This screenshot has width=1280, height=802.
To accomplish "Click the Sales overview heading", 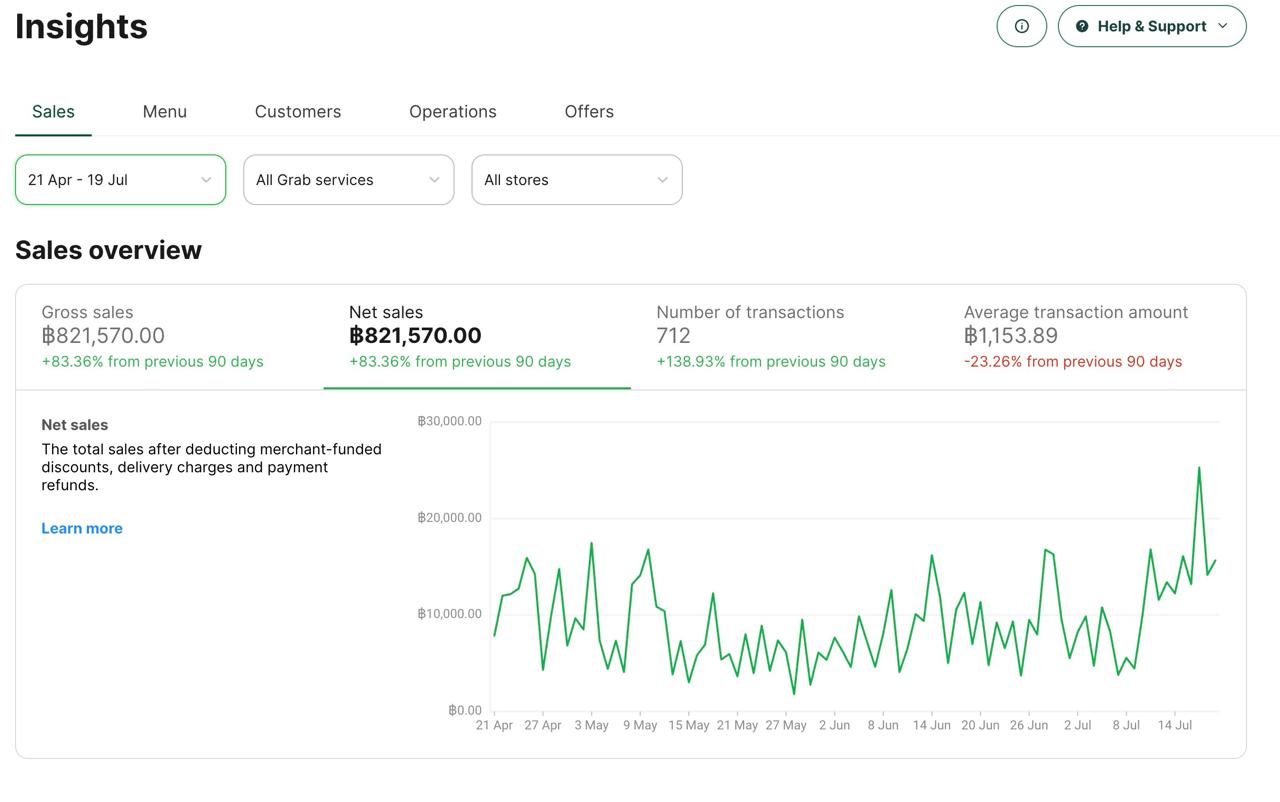I will pos(108,250).
